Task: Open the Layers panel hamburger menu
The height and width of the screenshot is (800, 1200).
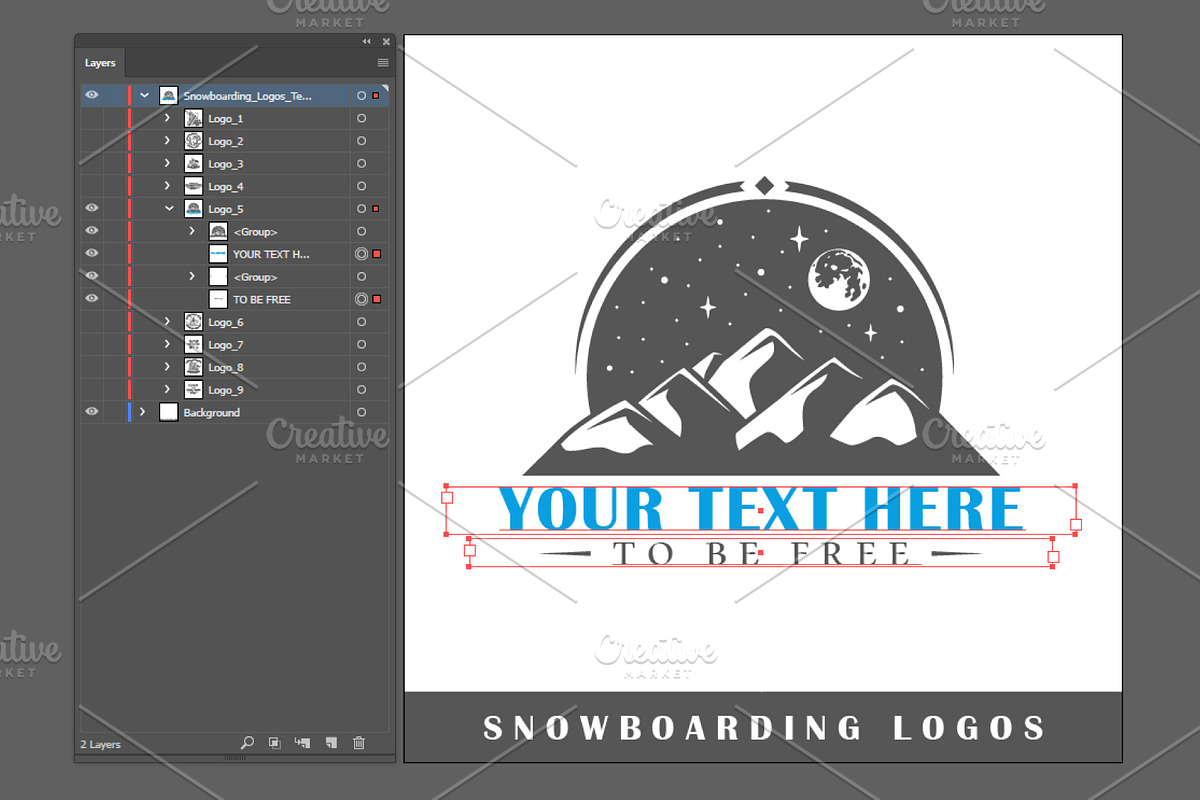Action: 383,63
